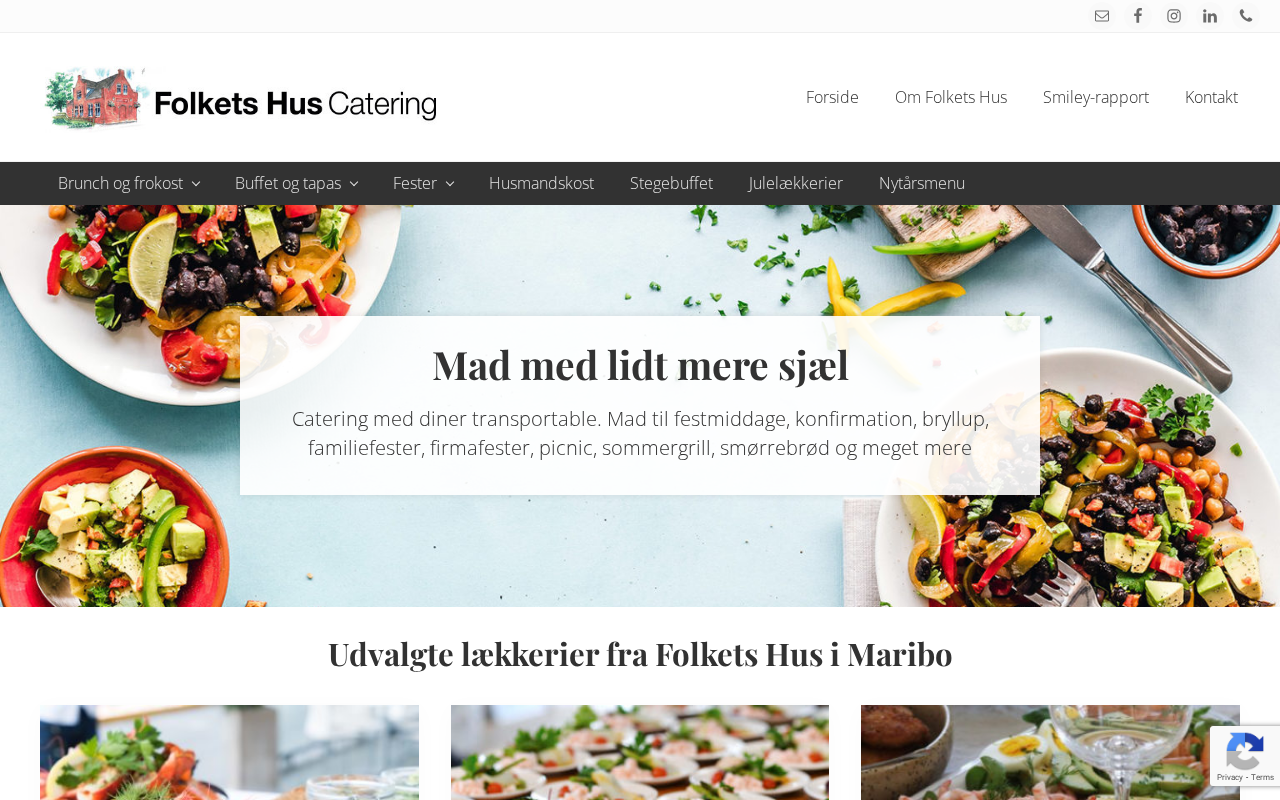Open the Facebook social icon

click(x=1138, y=16)
